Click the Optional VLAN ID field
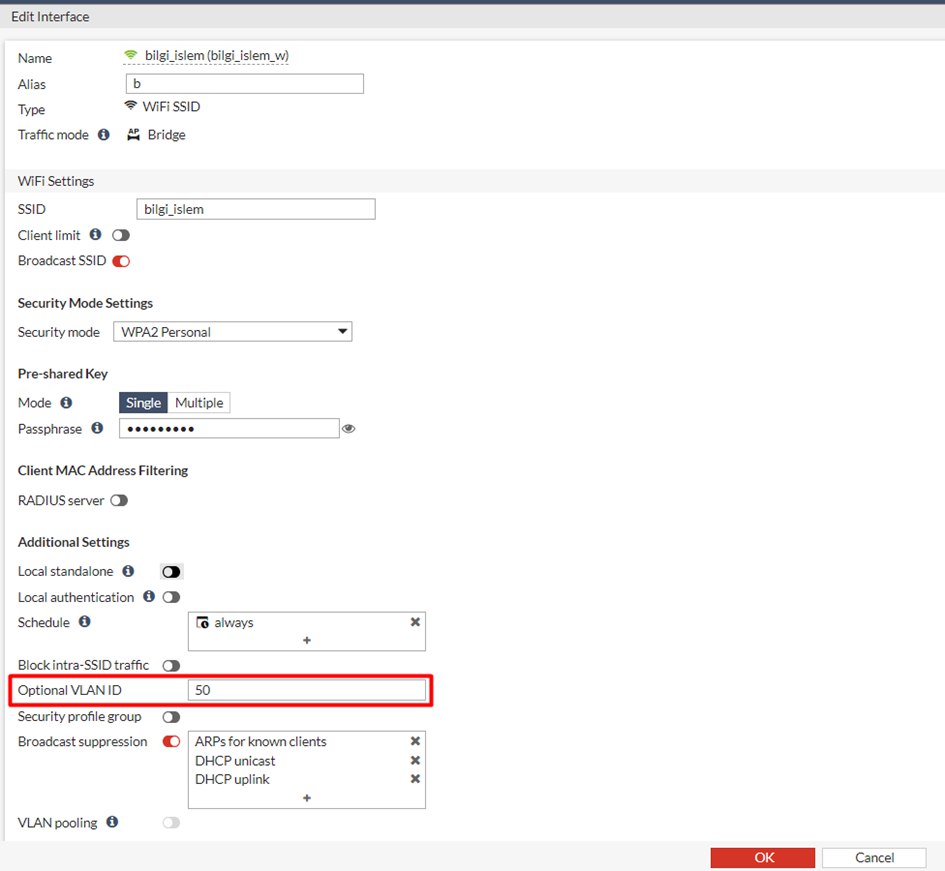 point(307,691)
